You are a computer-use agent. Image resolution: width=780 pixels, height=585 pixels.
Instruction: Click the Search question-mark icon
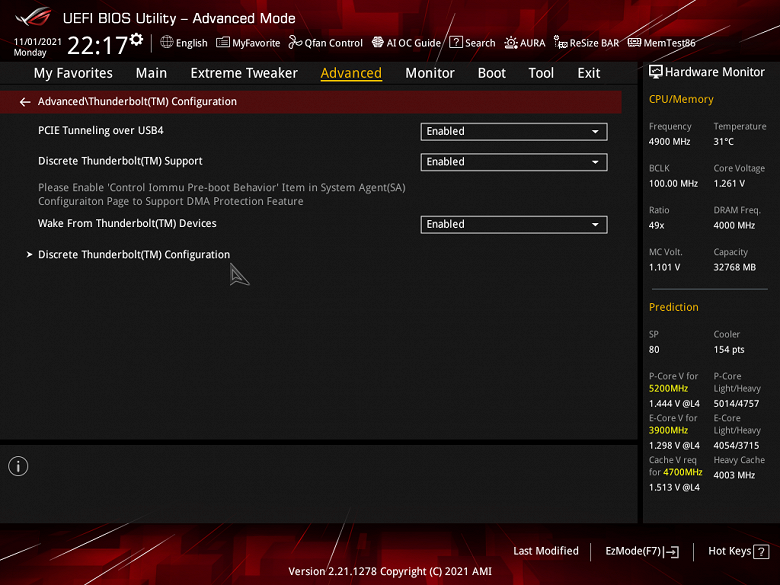(x=456, y=42)
